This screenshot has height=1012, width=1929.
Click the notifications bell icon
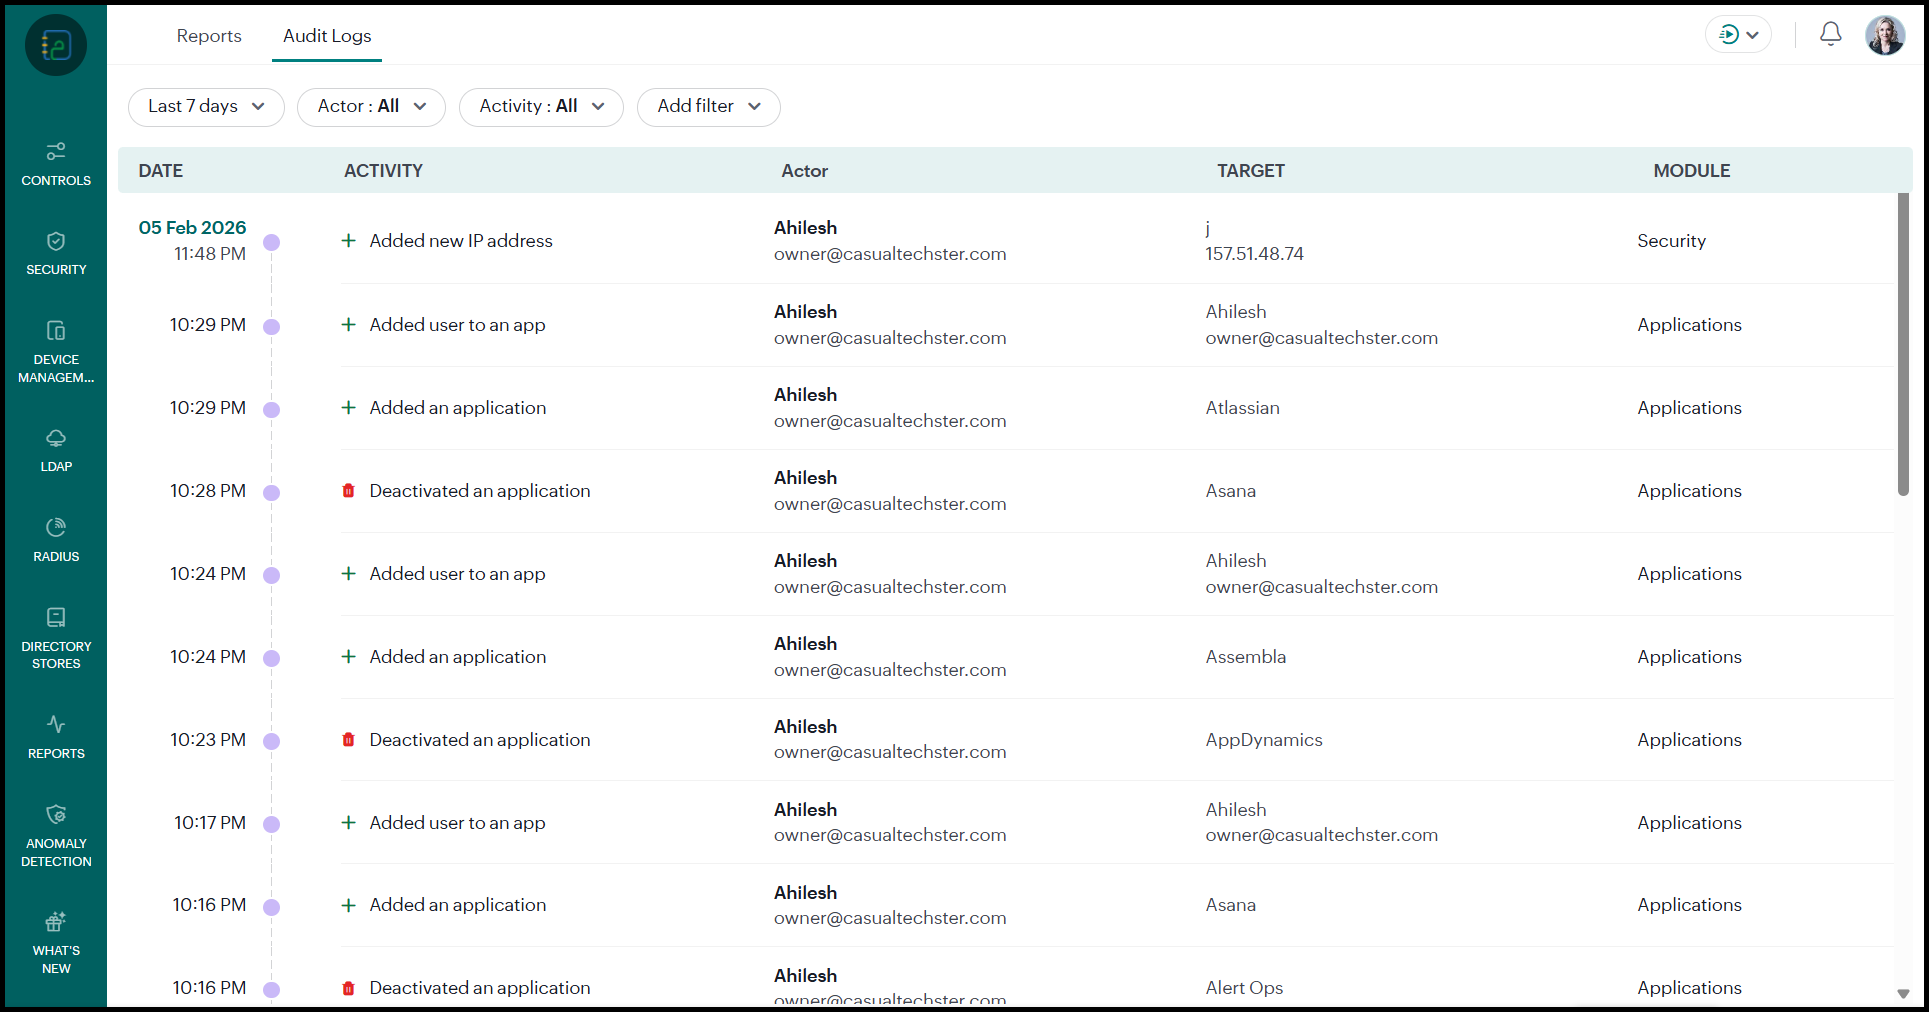[1830, 35]
